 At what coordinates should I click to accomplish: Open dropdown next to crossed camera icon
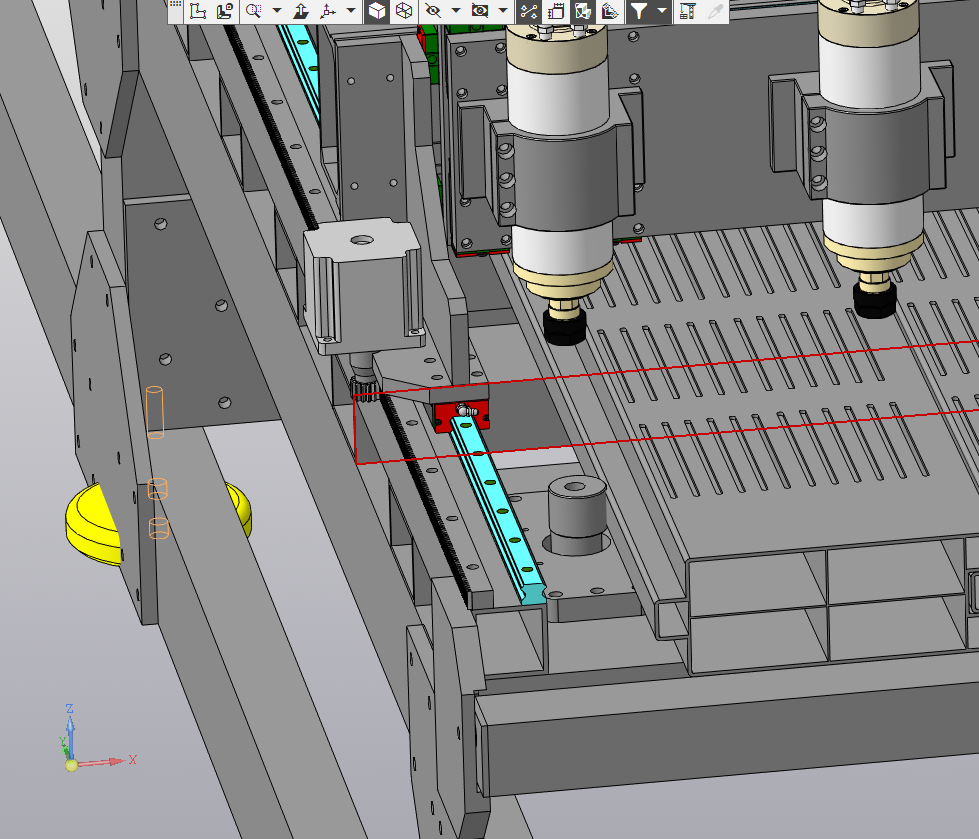coord(503,11)
